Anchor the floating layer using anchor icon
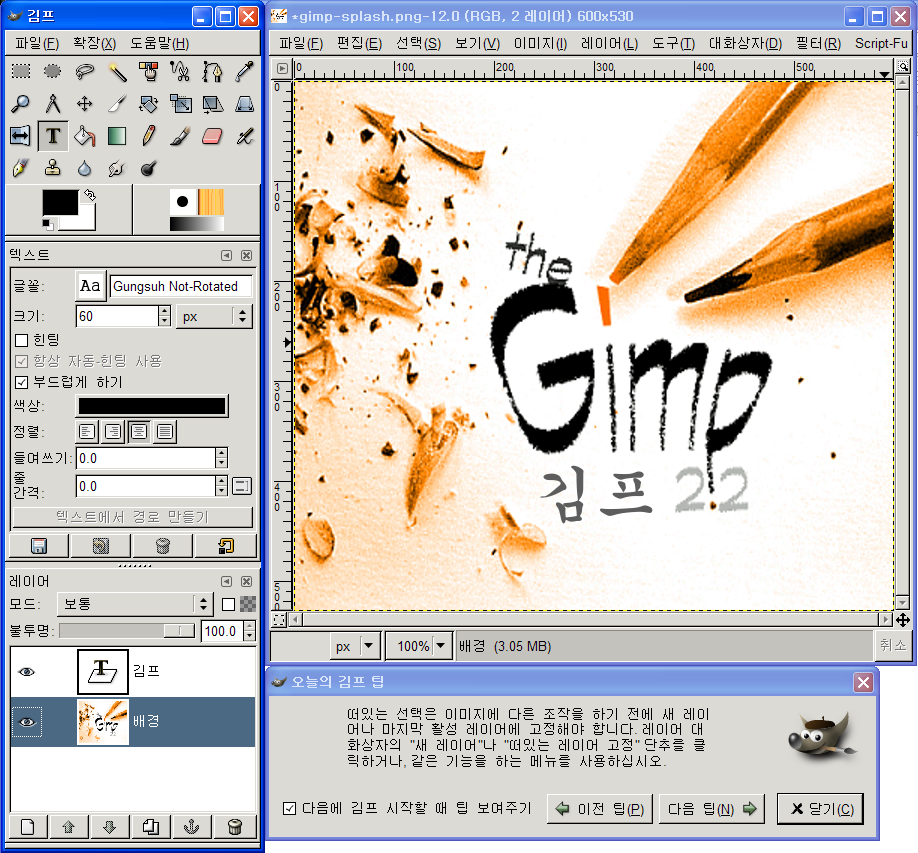 (191, 827)
